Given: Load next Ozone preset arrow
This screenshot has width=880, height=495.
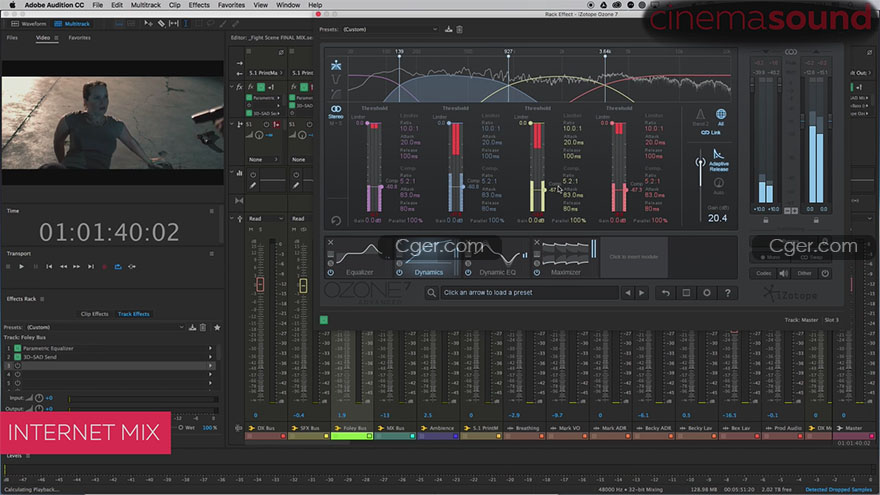Looking at the screenshot, I should coord(641,292).
